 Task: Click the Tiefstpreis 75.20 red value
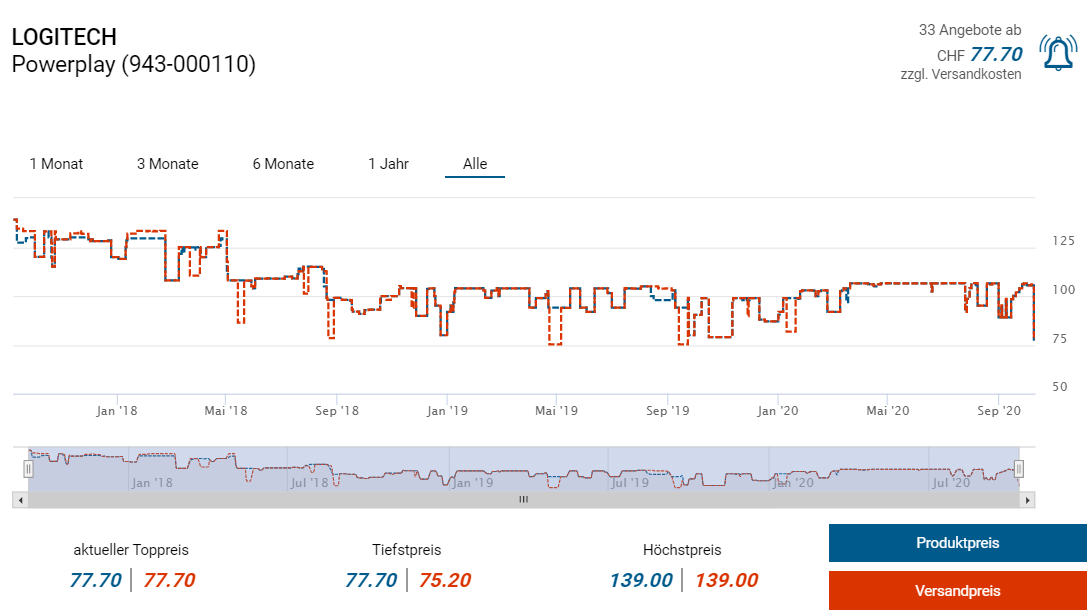point(444,581)
